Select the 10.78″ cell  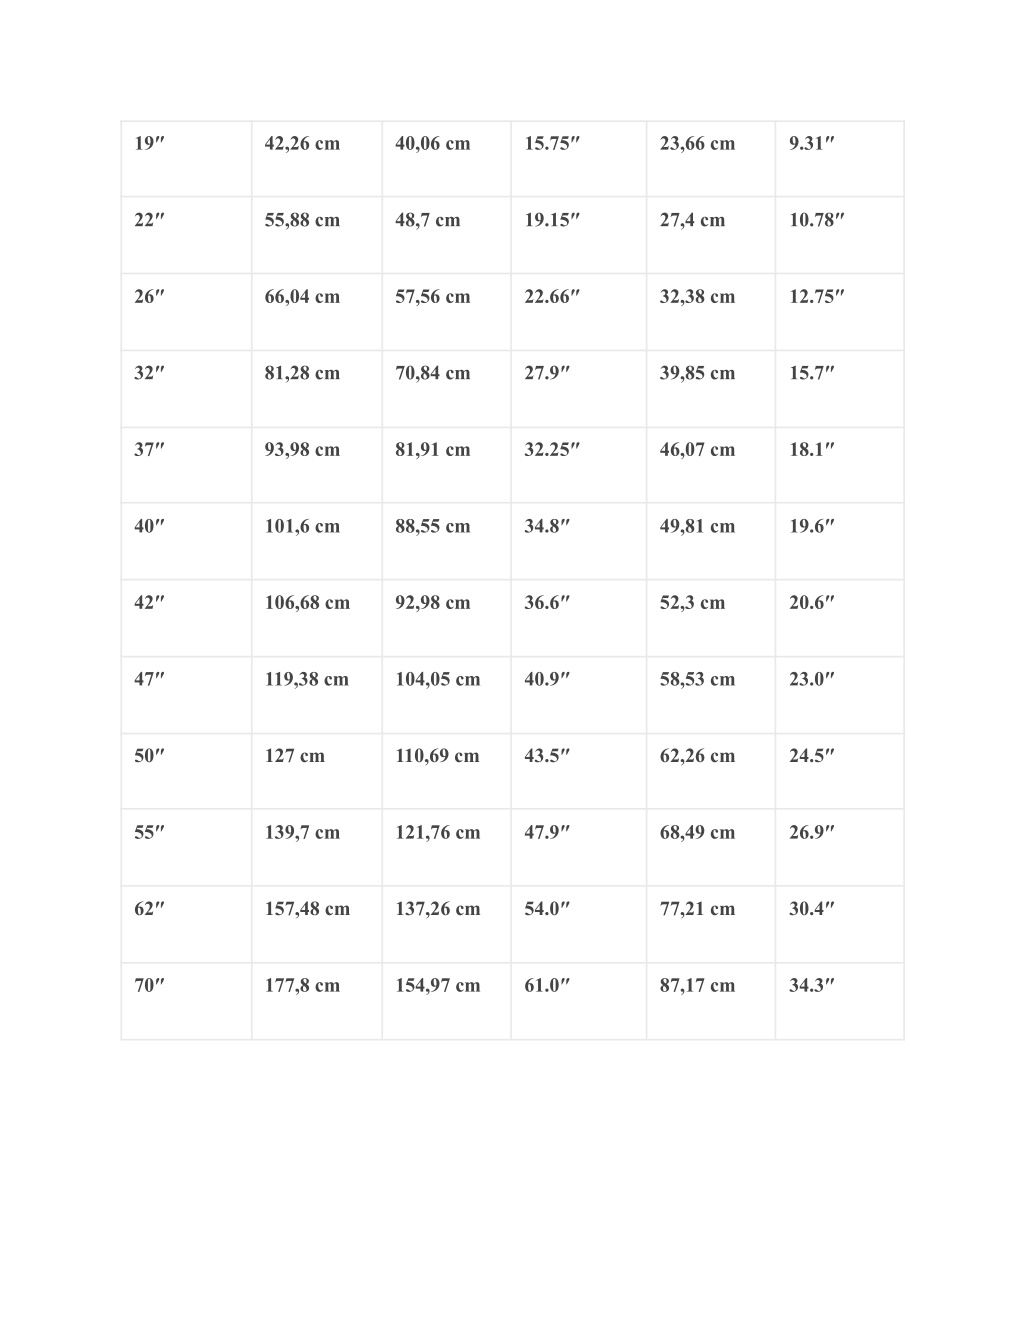click(839, 235)
